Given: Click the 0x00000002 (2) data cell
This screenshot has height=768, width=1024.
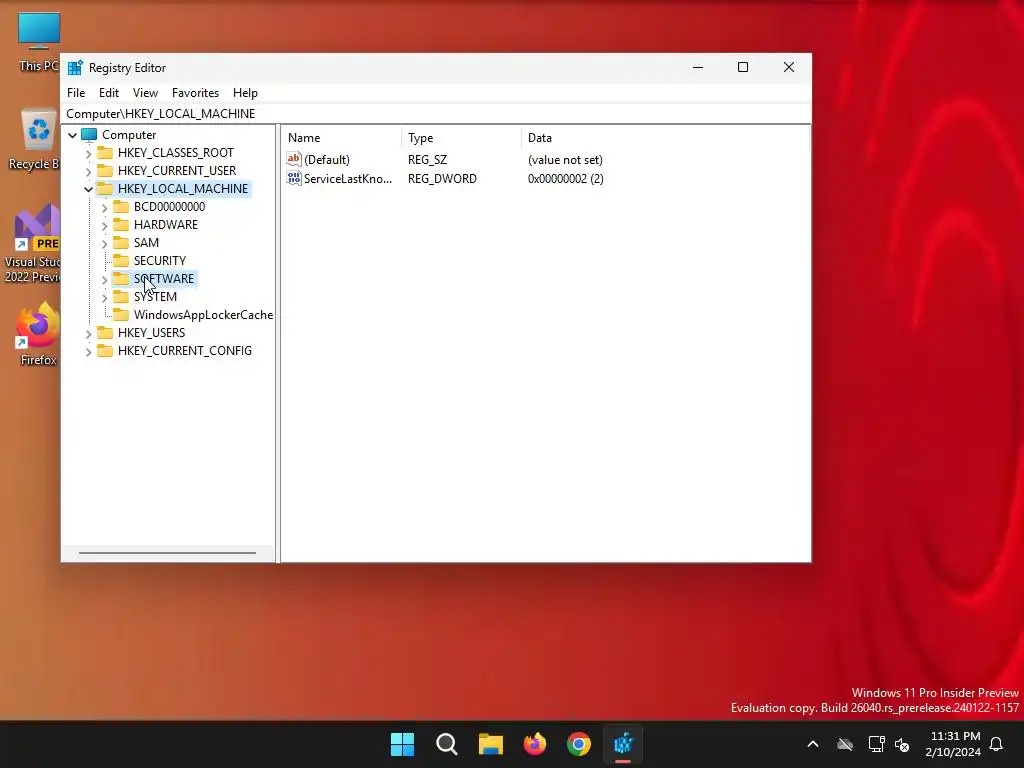Looking at the screenshot, I should click(566, 179).
